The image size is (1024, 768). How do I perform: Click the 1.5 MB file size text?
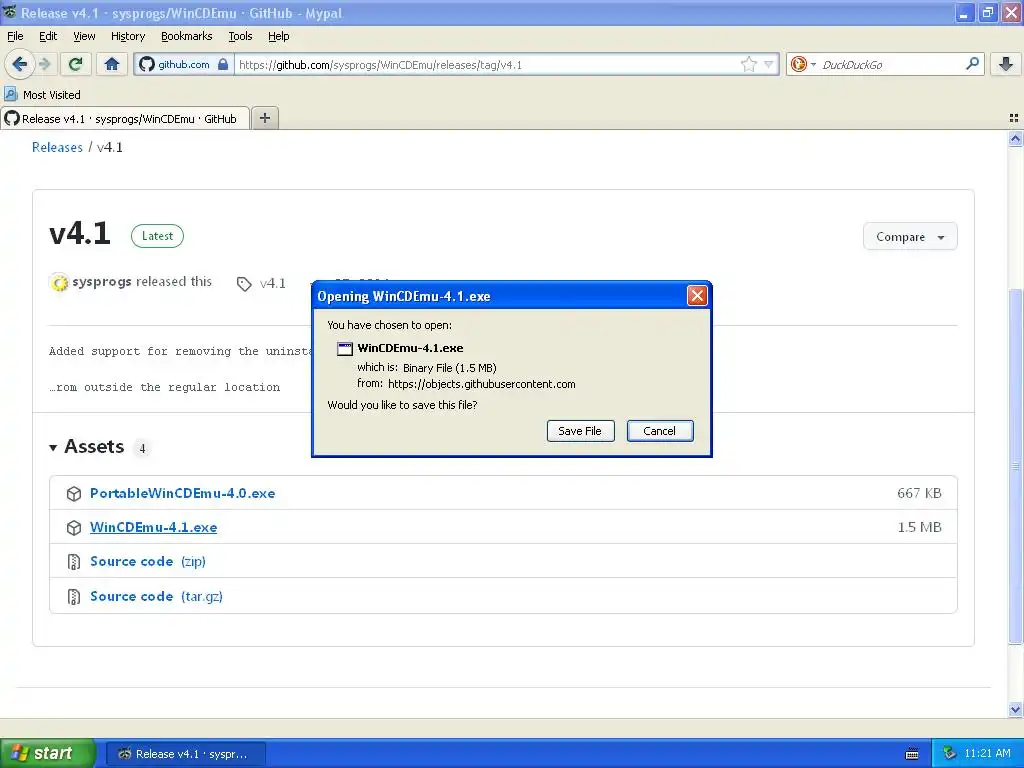(920, 527)
